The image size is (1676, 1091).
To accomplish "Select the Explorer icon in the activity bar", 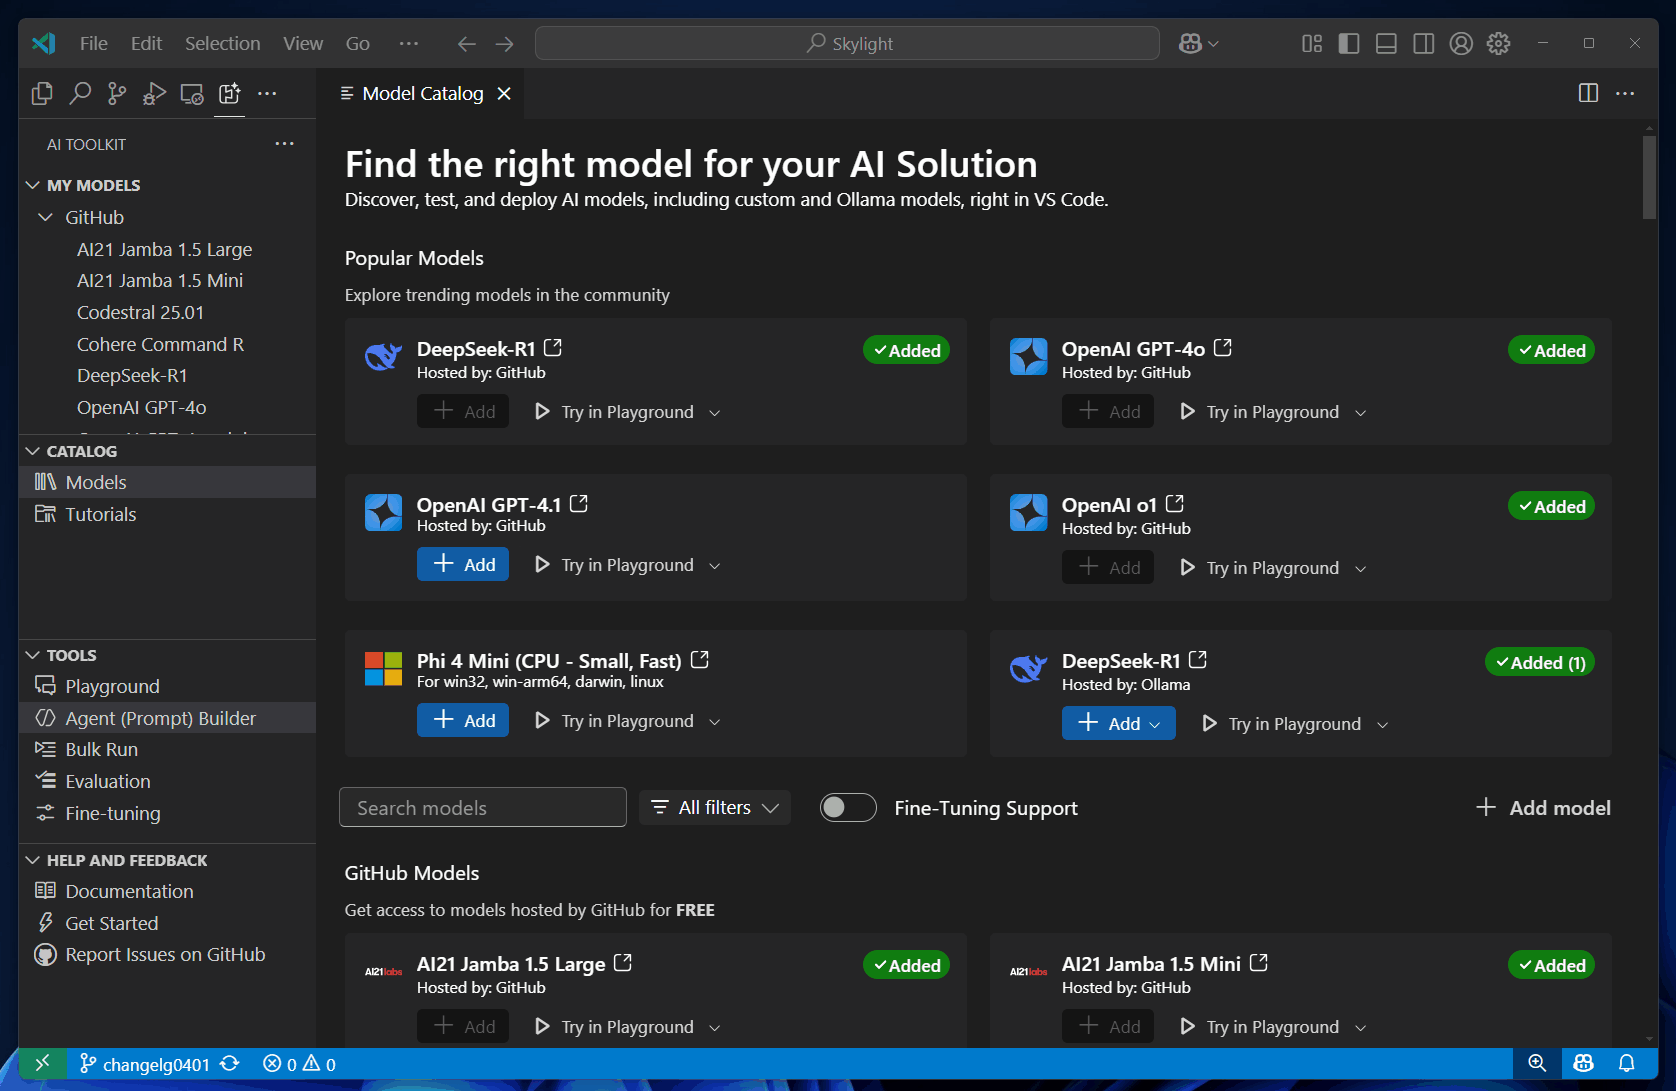I will pyautogui.click(x=42, y=93).
